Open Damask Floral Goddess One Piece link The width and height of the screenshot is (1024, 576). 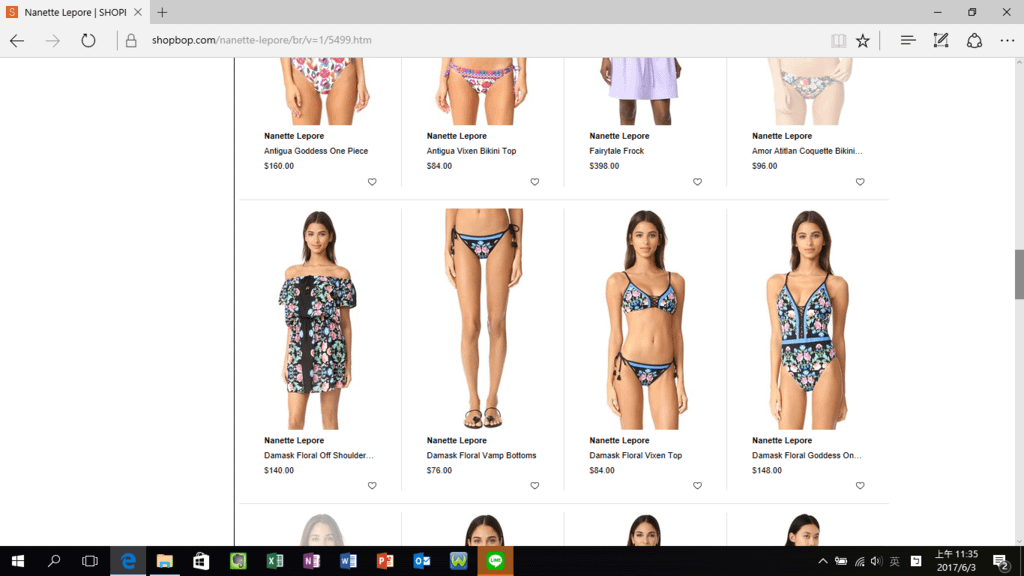807,455
